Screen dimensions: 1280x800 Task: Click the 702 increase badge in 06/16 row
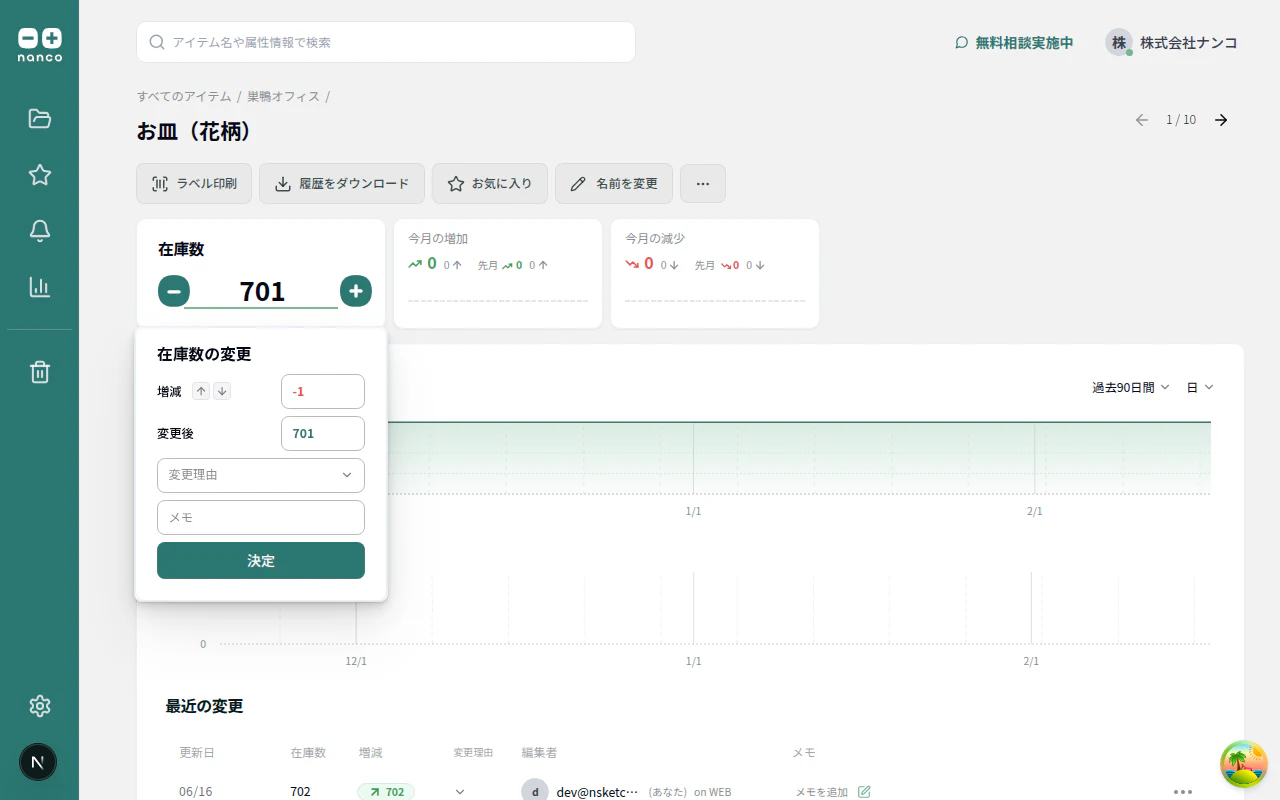coord(386,792)
